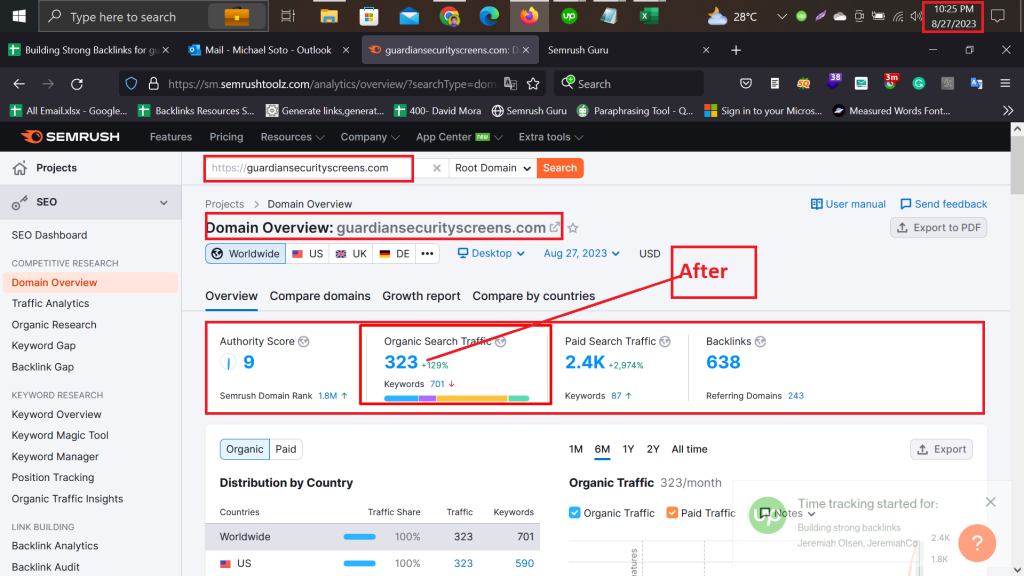Open the Root Domain dropdown

492,168
